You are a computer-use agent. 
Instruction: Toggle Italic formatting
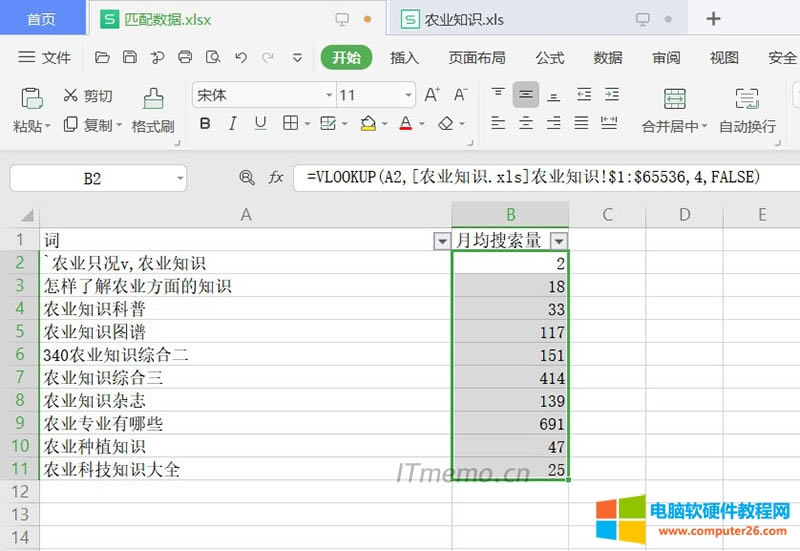click(233, 124)
